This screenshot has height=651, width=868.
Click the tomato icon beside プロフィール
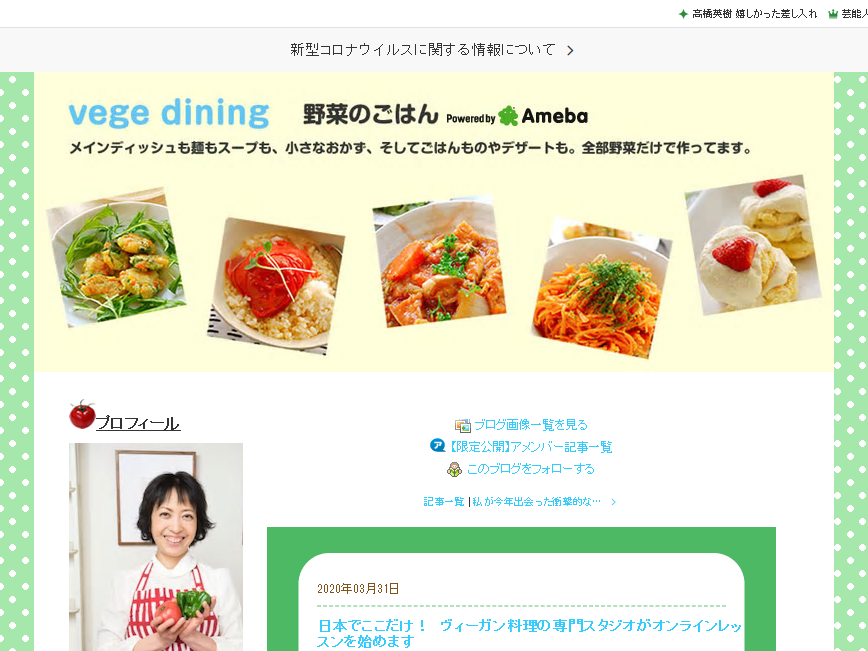click(82, 415)
